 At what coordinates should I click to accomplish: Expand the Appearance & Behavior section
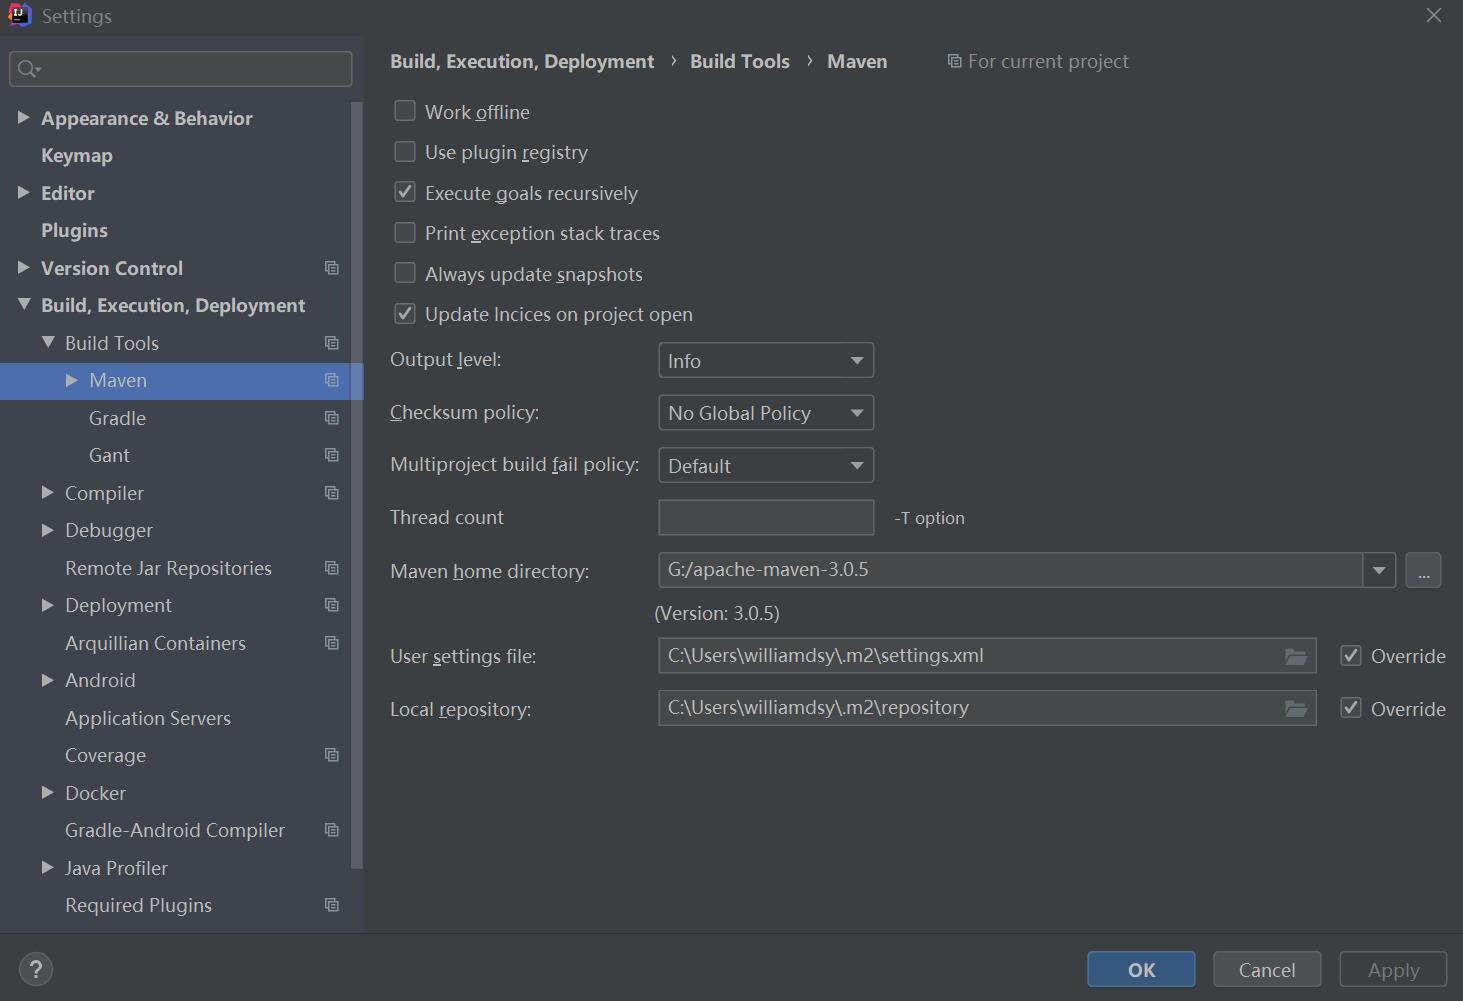pos(23,118)
